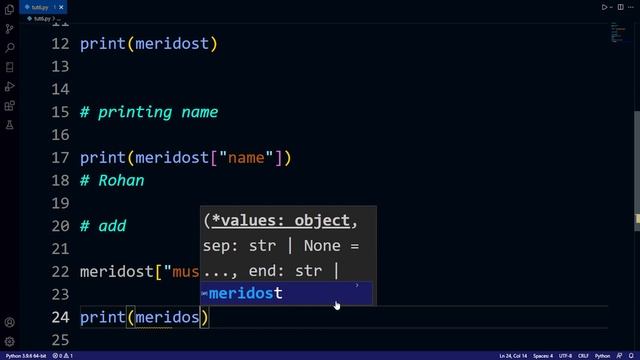640x360 pixels.
Task: Accept the meridost autocomplete suggestion
Action: tap(286, 293)
